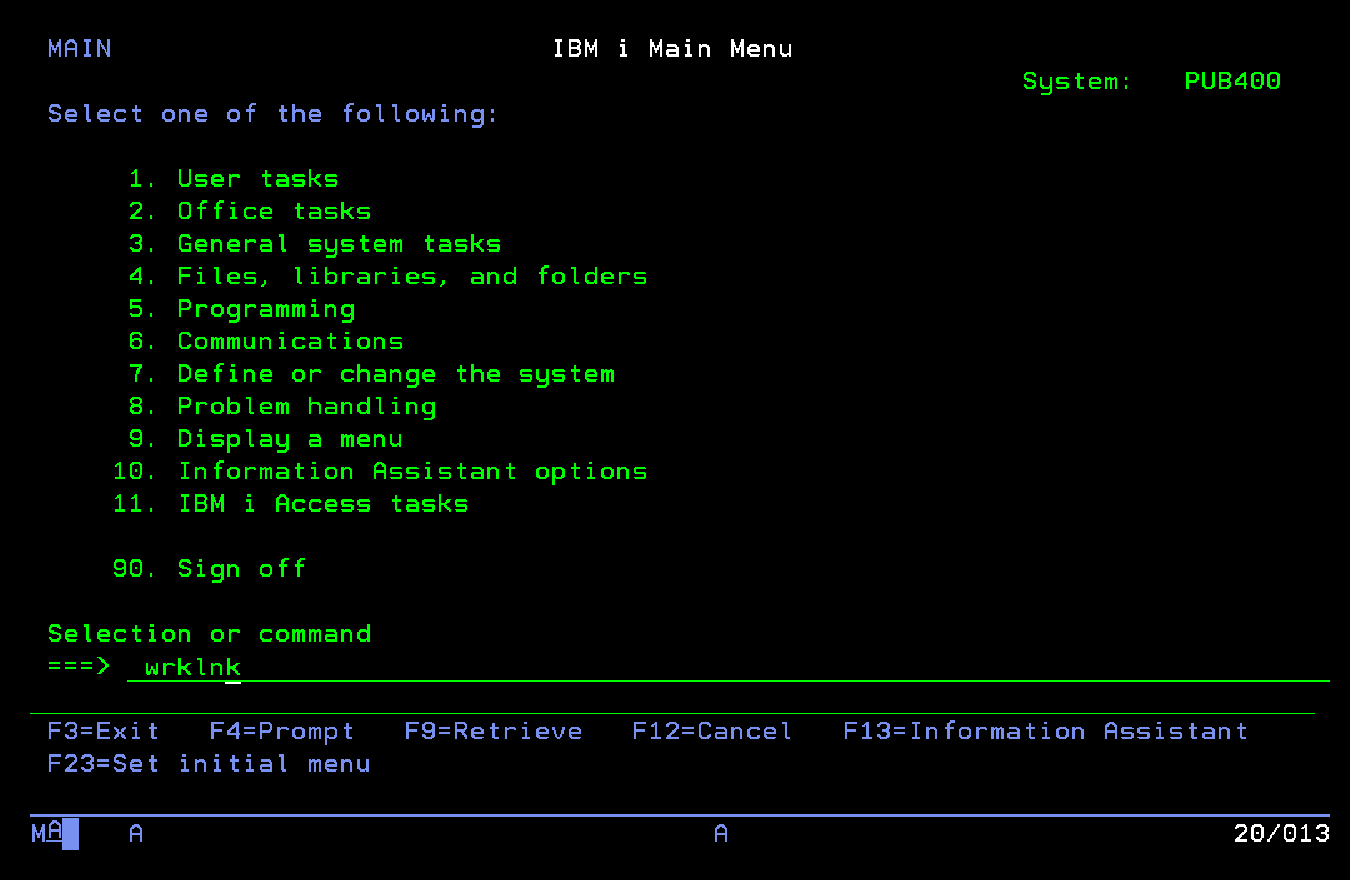
Task: Open F13=Information Assistant
Action: point(1045,731)
